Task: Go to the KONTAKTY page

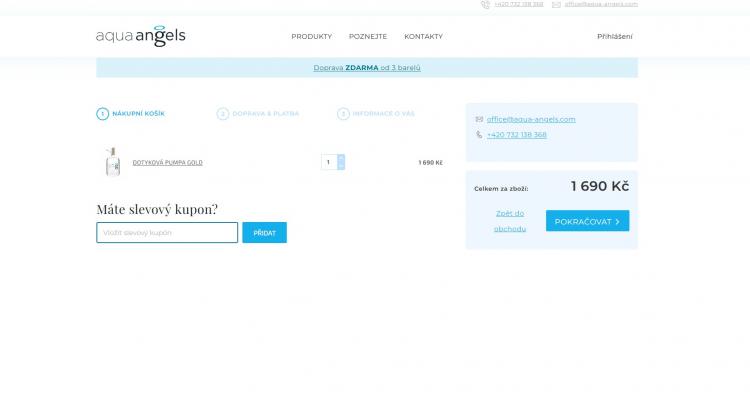Action: coord(423,36)
